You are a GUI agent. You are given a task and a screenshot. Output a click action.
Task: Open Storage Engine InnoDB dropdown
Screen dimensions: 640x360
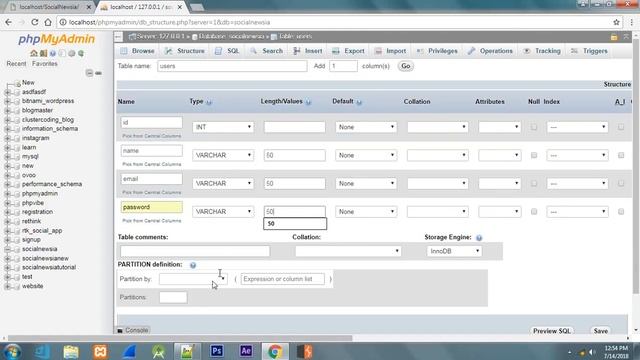tap(454, 251)
